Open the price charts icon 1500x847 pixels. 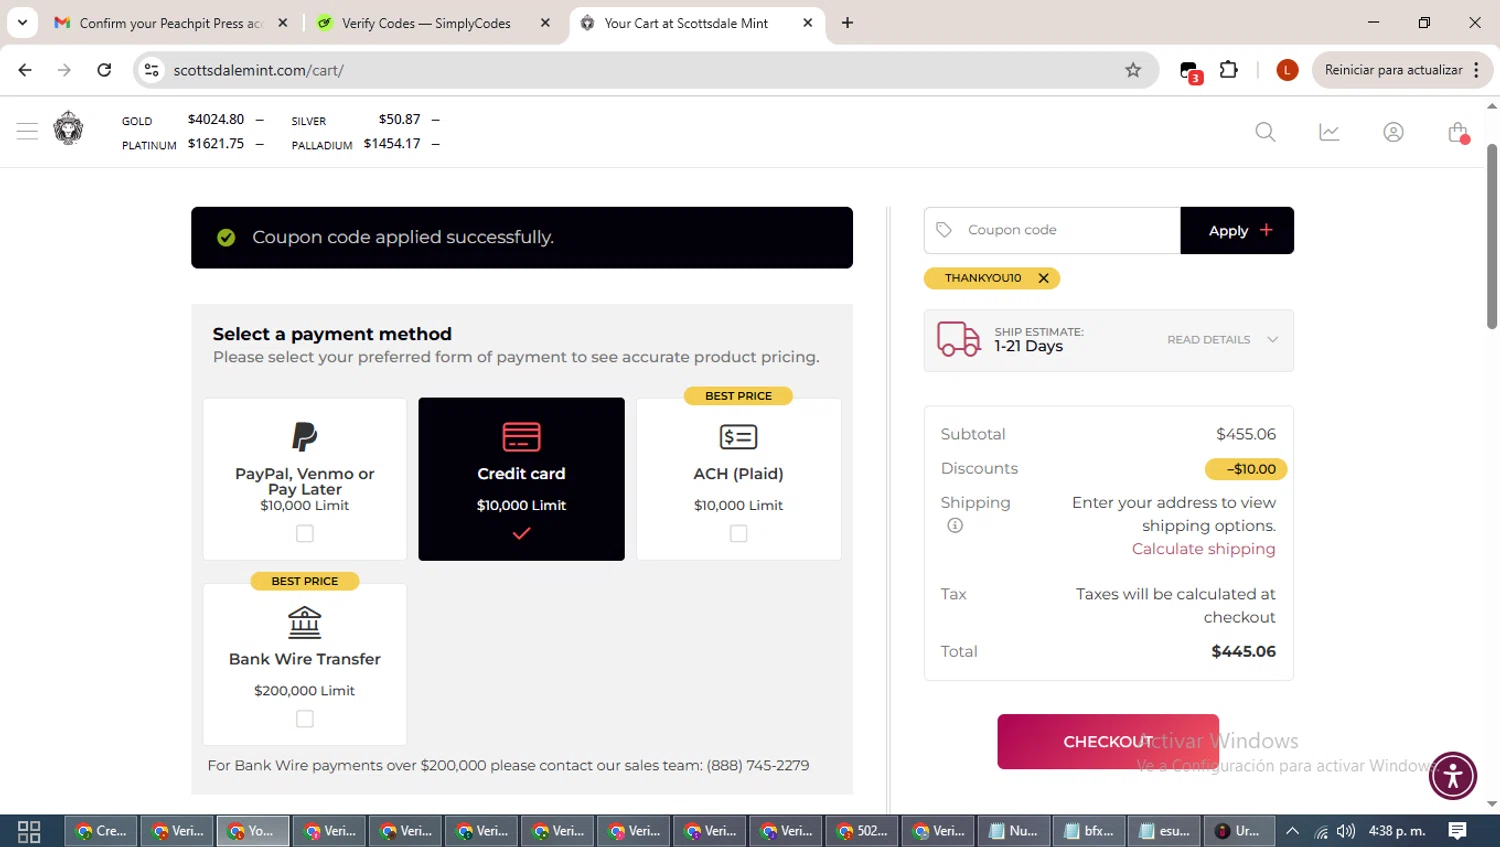pyautogui.click(x=1329, y=132)
